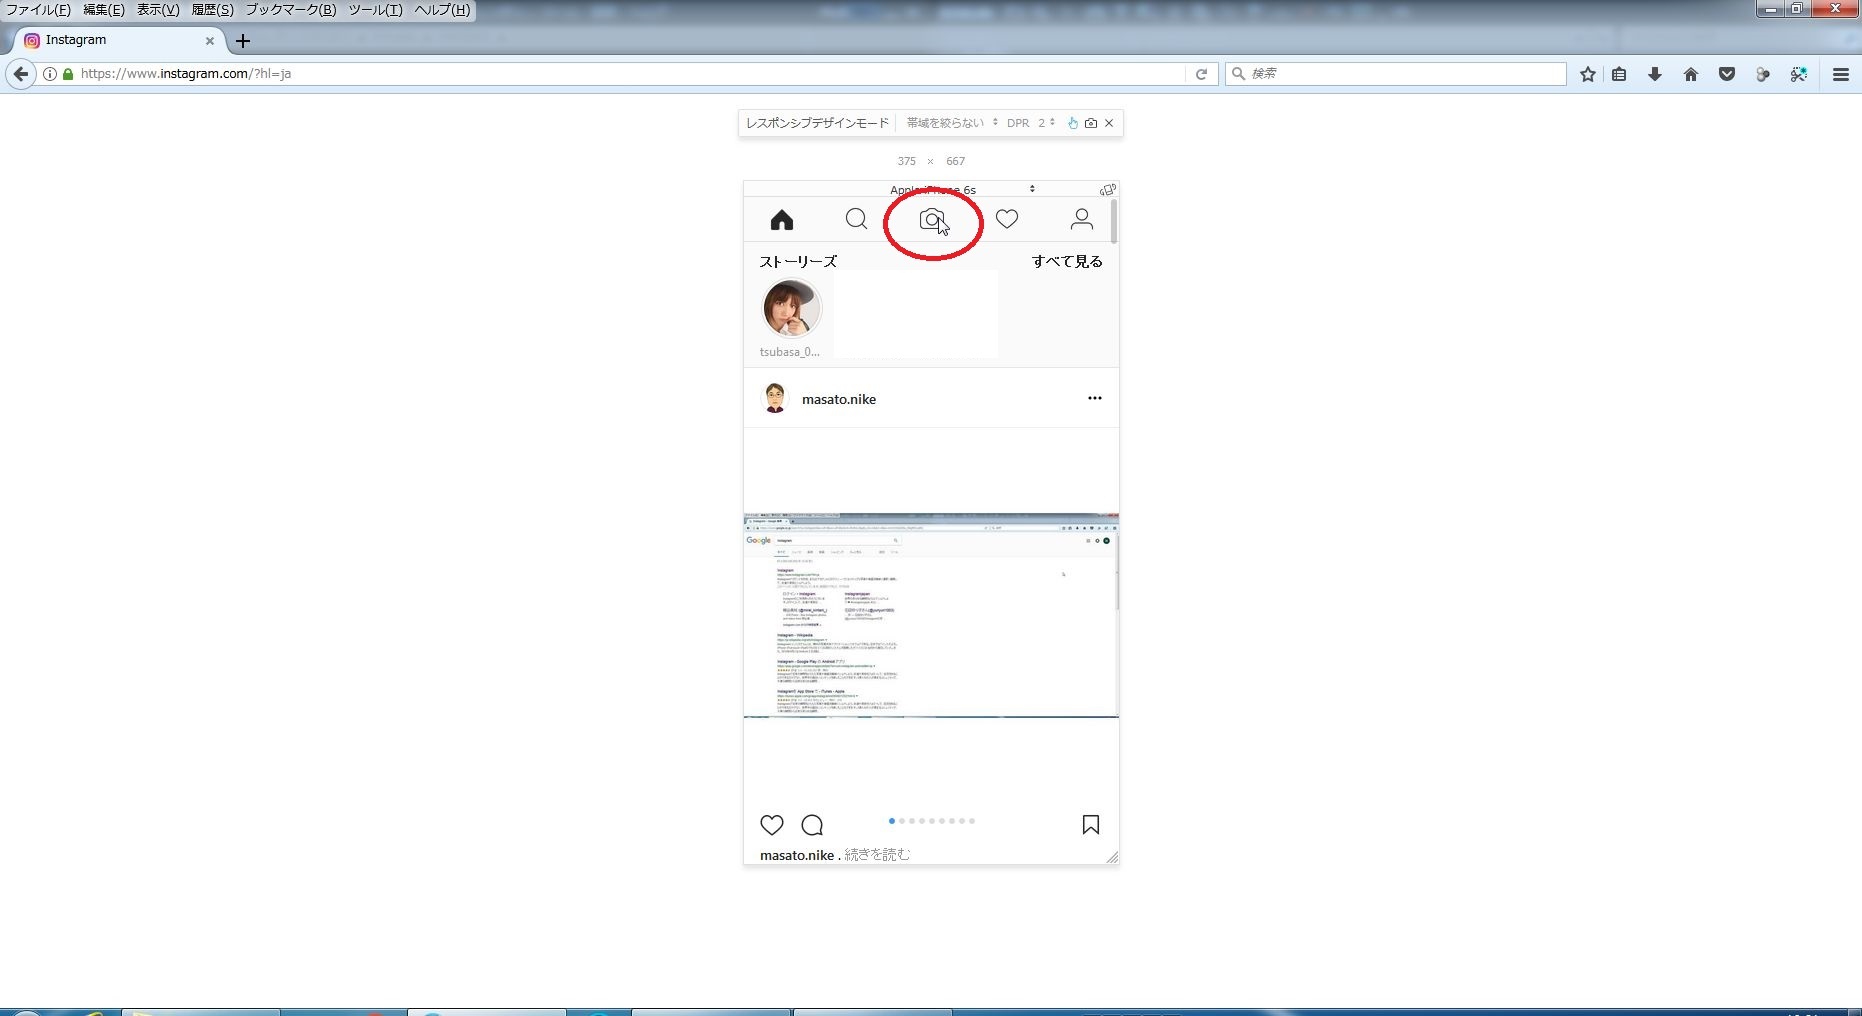Close the Instagram tab
Screen dimensions: 1862x1016
tap(210, 41)
